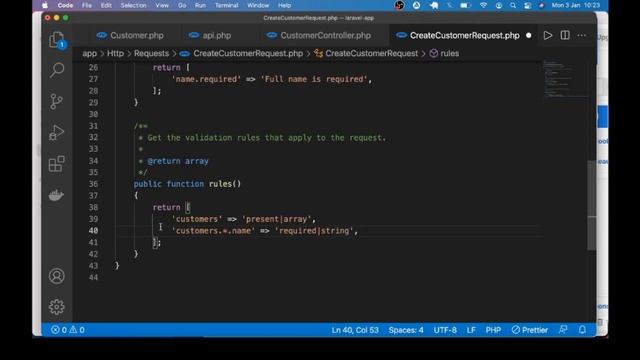The width and height of the screenshot is (640, 360).
Task: Close unsaved CreateCustomerRequest.php via dot
Action: [x=529, y=36]
